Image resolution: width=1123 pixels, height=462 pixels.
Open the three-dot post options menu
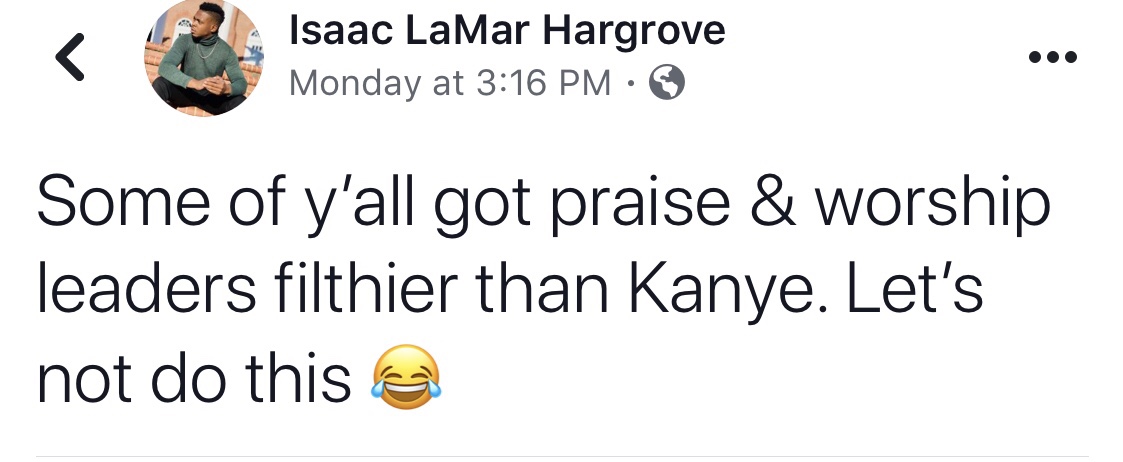point(1053,57)
